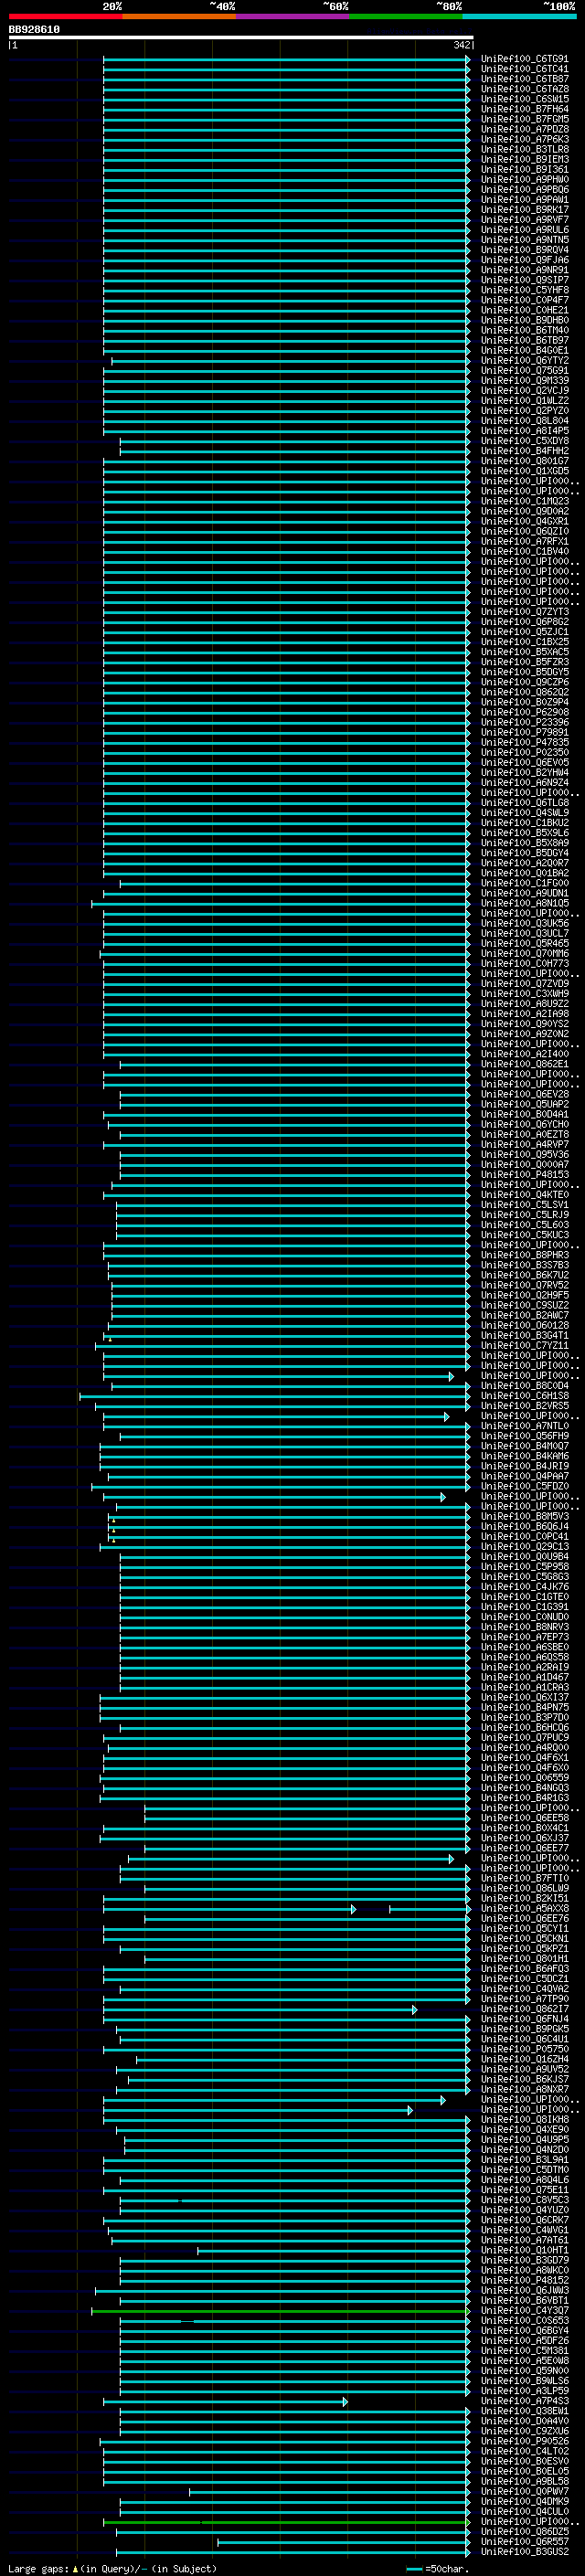Viewport: 585px width, 2576px height.
Task: Select hit label UniRef100_B8M5V3
Action: (x=524, y=1517)
